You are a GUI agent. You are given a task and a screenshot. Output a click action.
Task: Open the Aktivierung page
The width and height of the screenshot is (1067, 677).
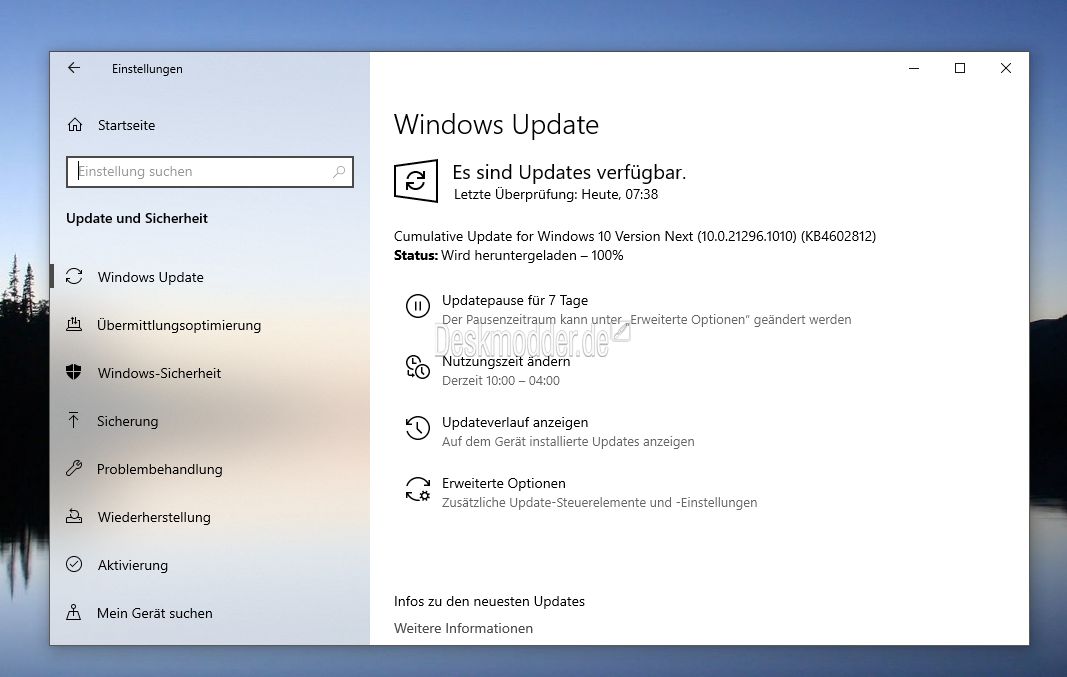[x=133, y=565]
